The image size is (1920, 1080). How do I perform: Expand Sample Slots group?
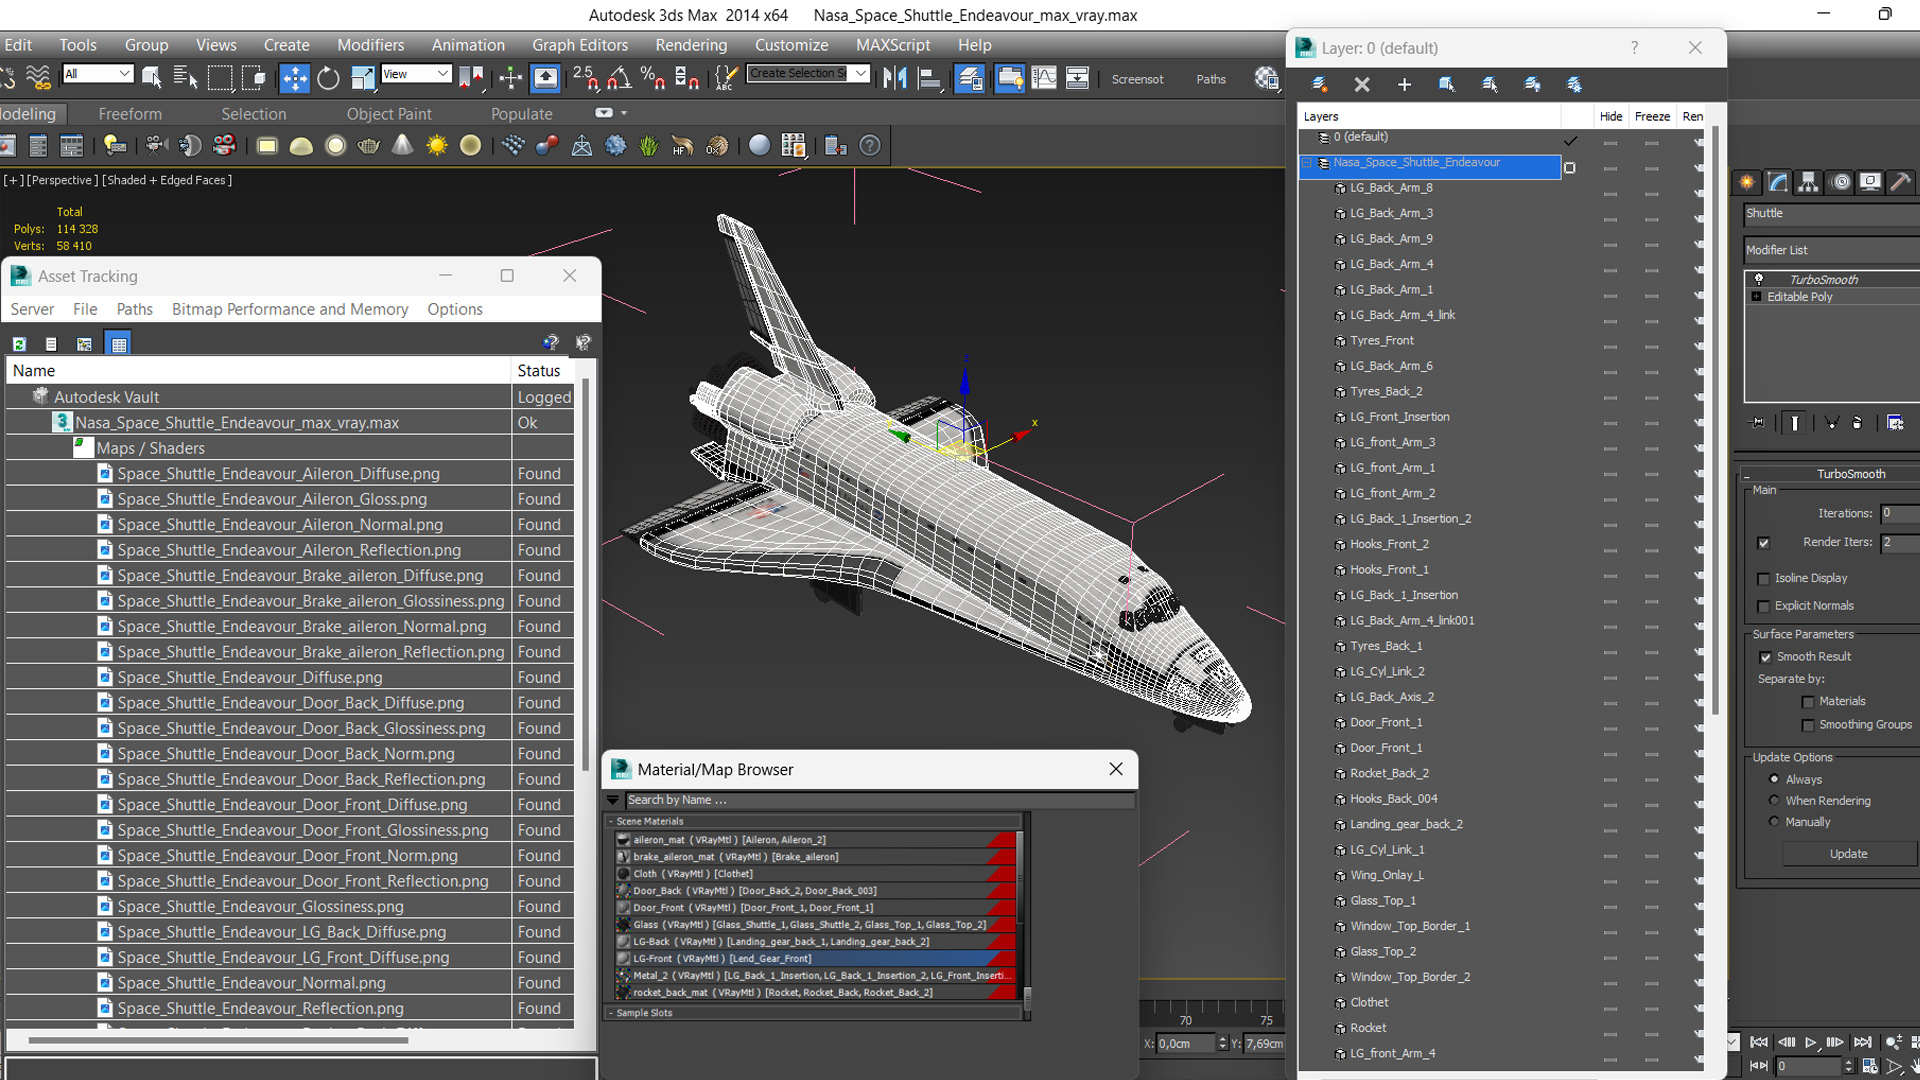[611, 1013]
